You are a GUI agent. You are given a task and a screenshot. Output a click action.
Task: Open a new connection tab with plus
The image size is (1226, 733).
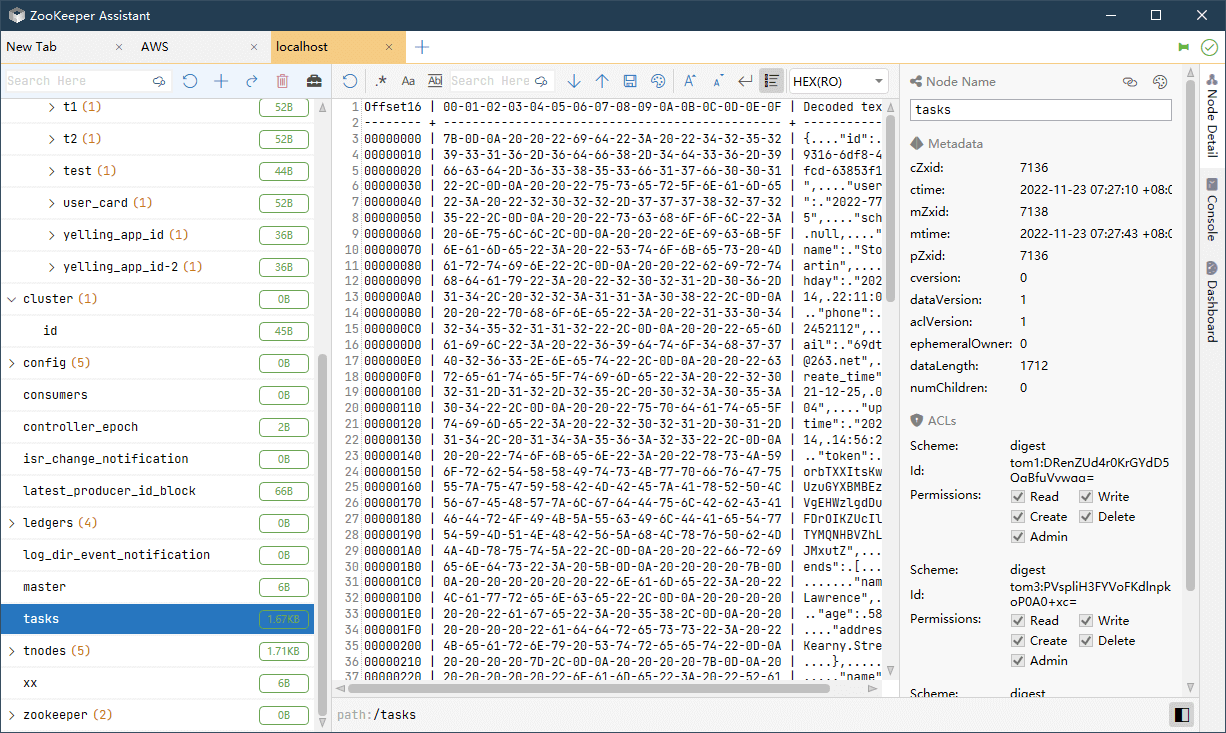(422, 47)
